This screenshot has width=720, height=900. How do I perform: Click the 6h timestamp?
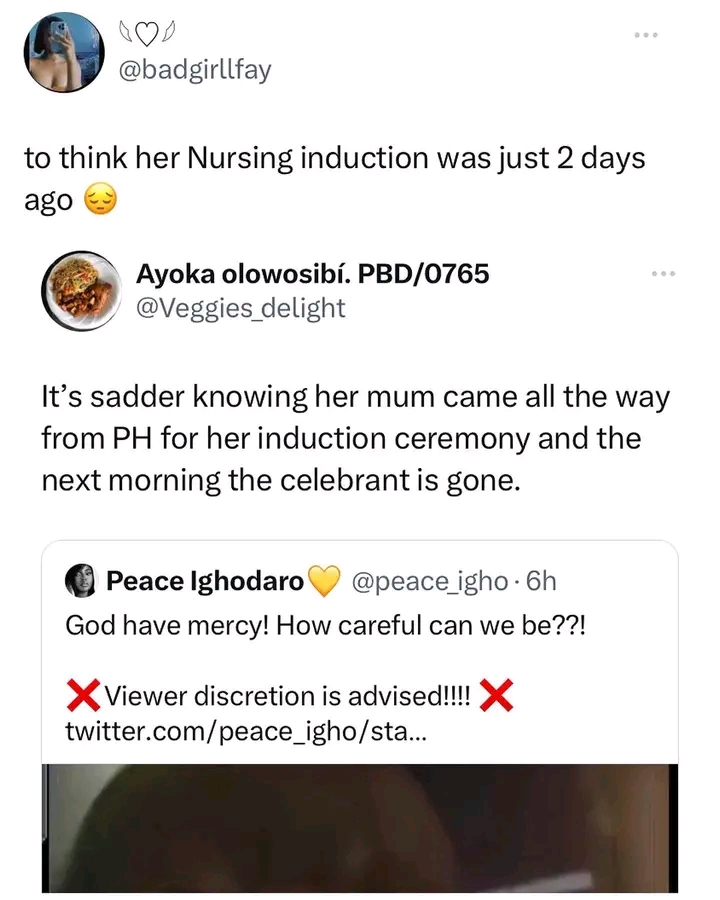coord(540,580)
